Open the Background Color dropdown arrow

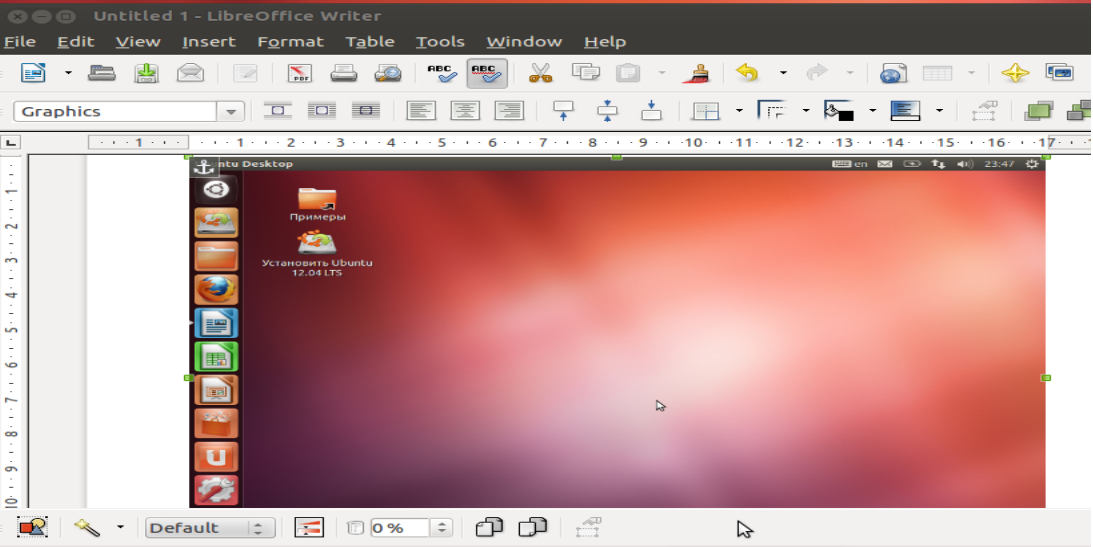872,111
